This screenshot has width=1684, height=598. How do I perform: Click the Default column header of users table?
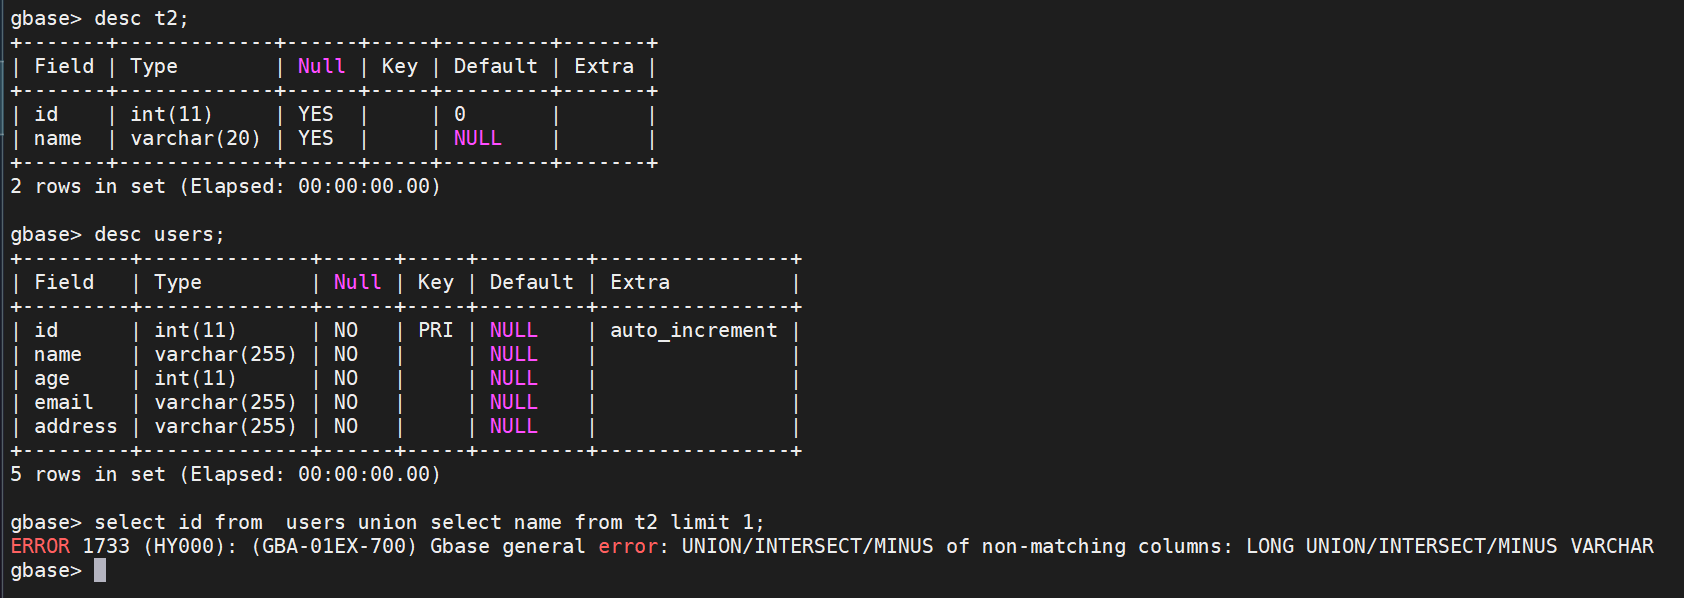pyautogui.click(x=532, y=283)
